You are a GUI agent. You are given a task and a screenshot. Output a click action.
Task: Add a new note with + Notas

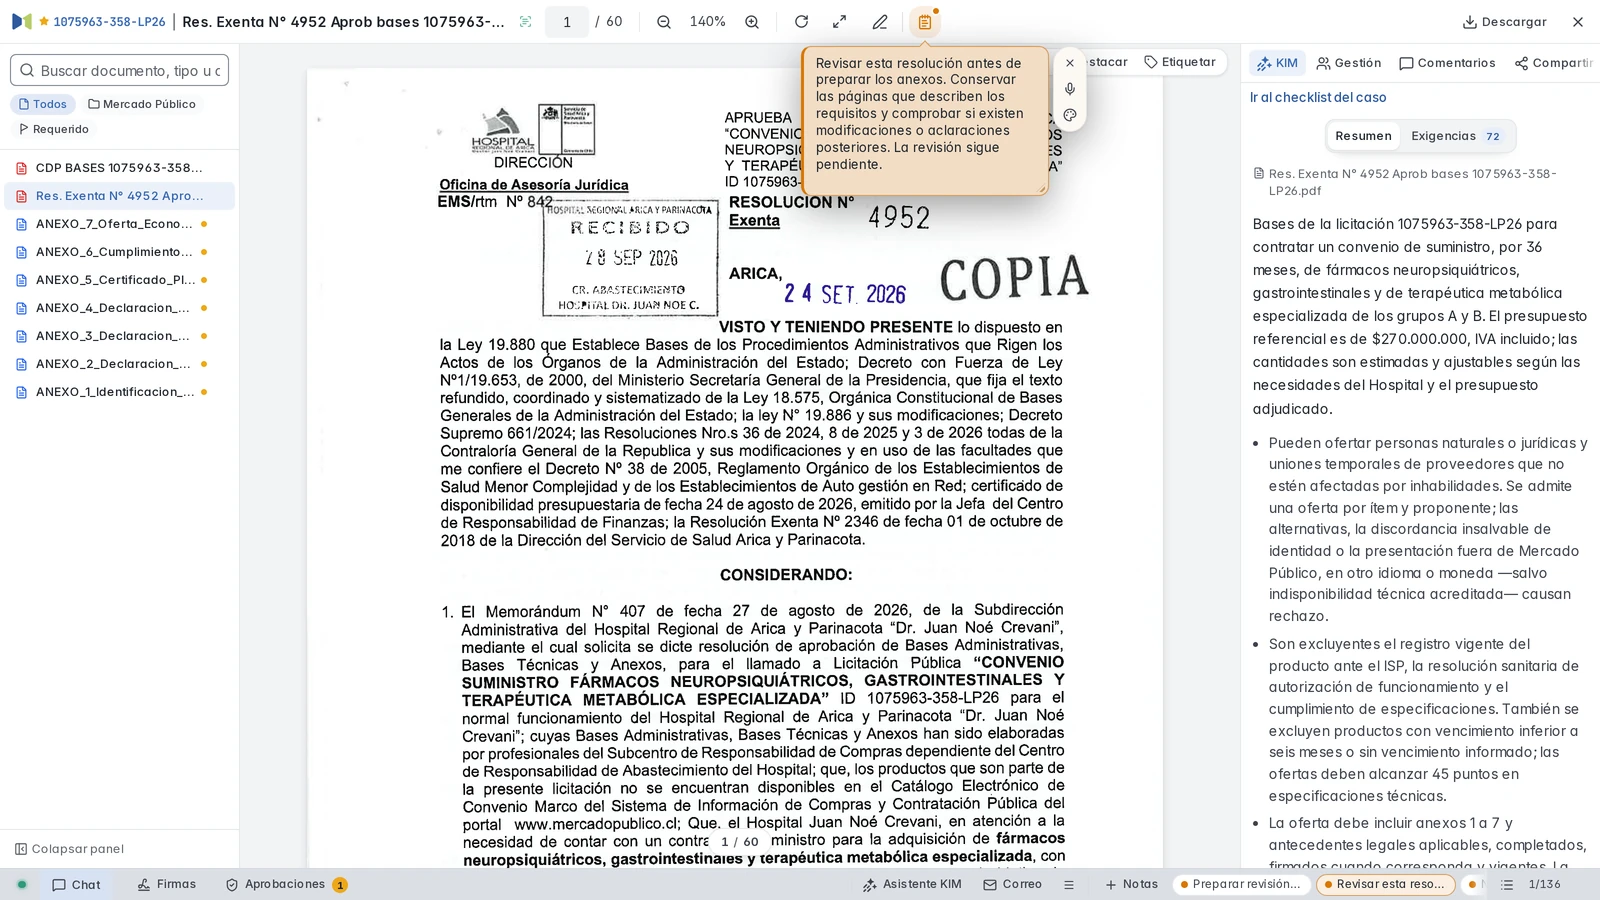[1131, 885]
